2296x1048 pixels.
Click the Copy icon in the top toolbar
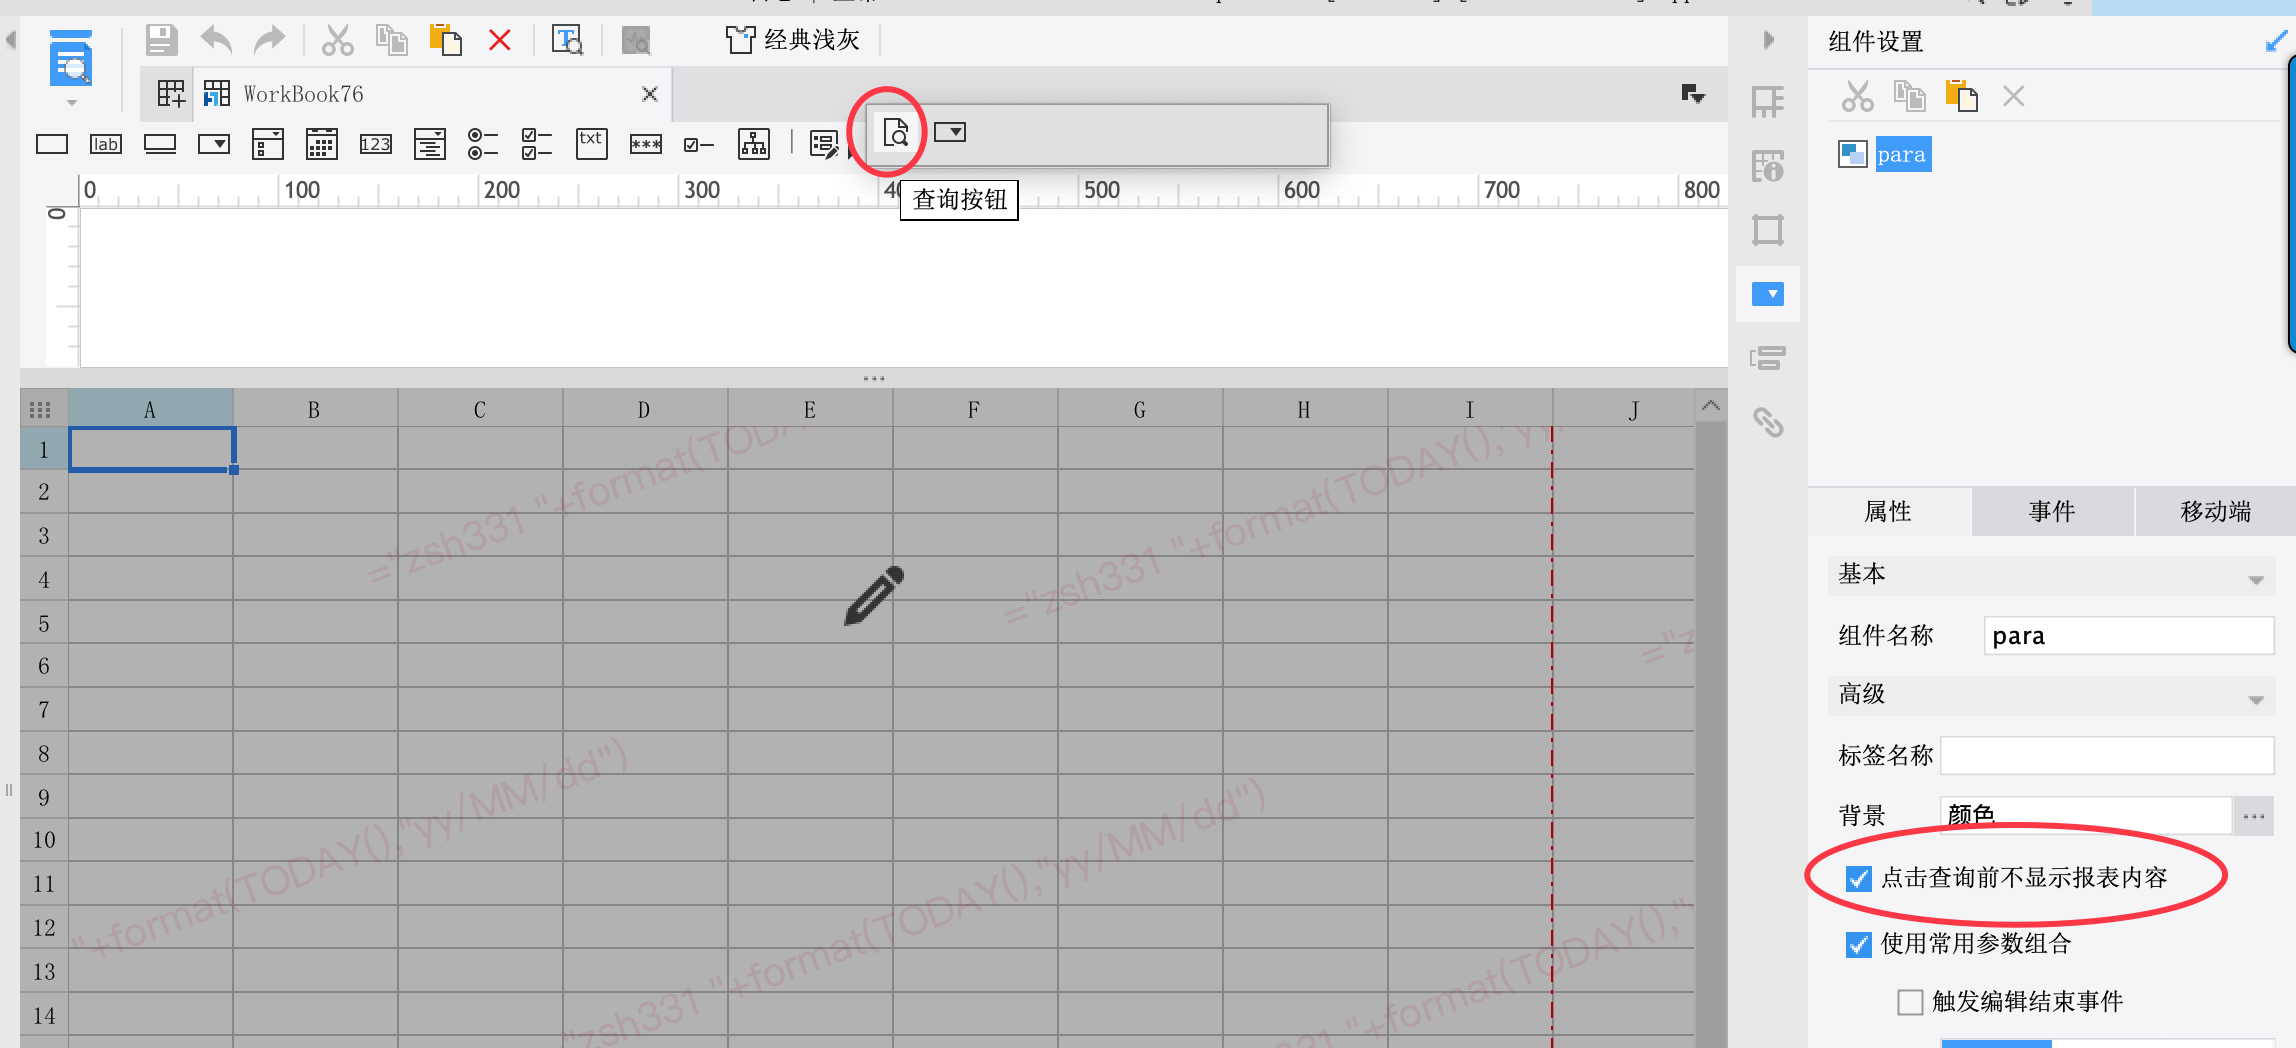[x=391, y=40]
